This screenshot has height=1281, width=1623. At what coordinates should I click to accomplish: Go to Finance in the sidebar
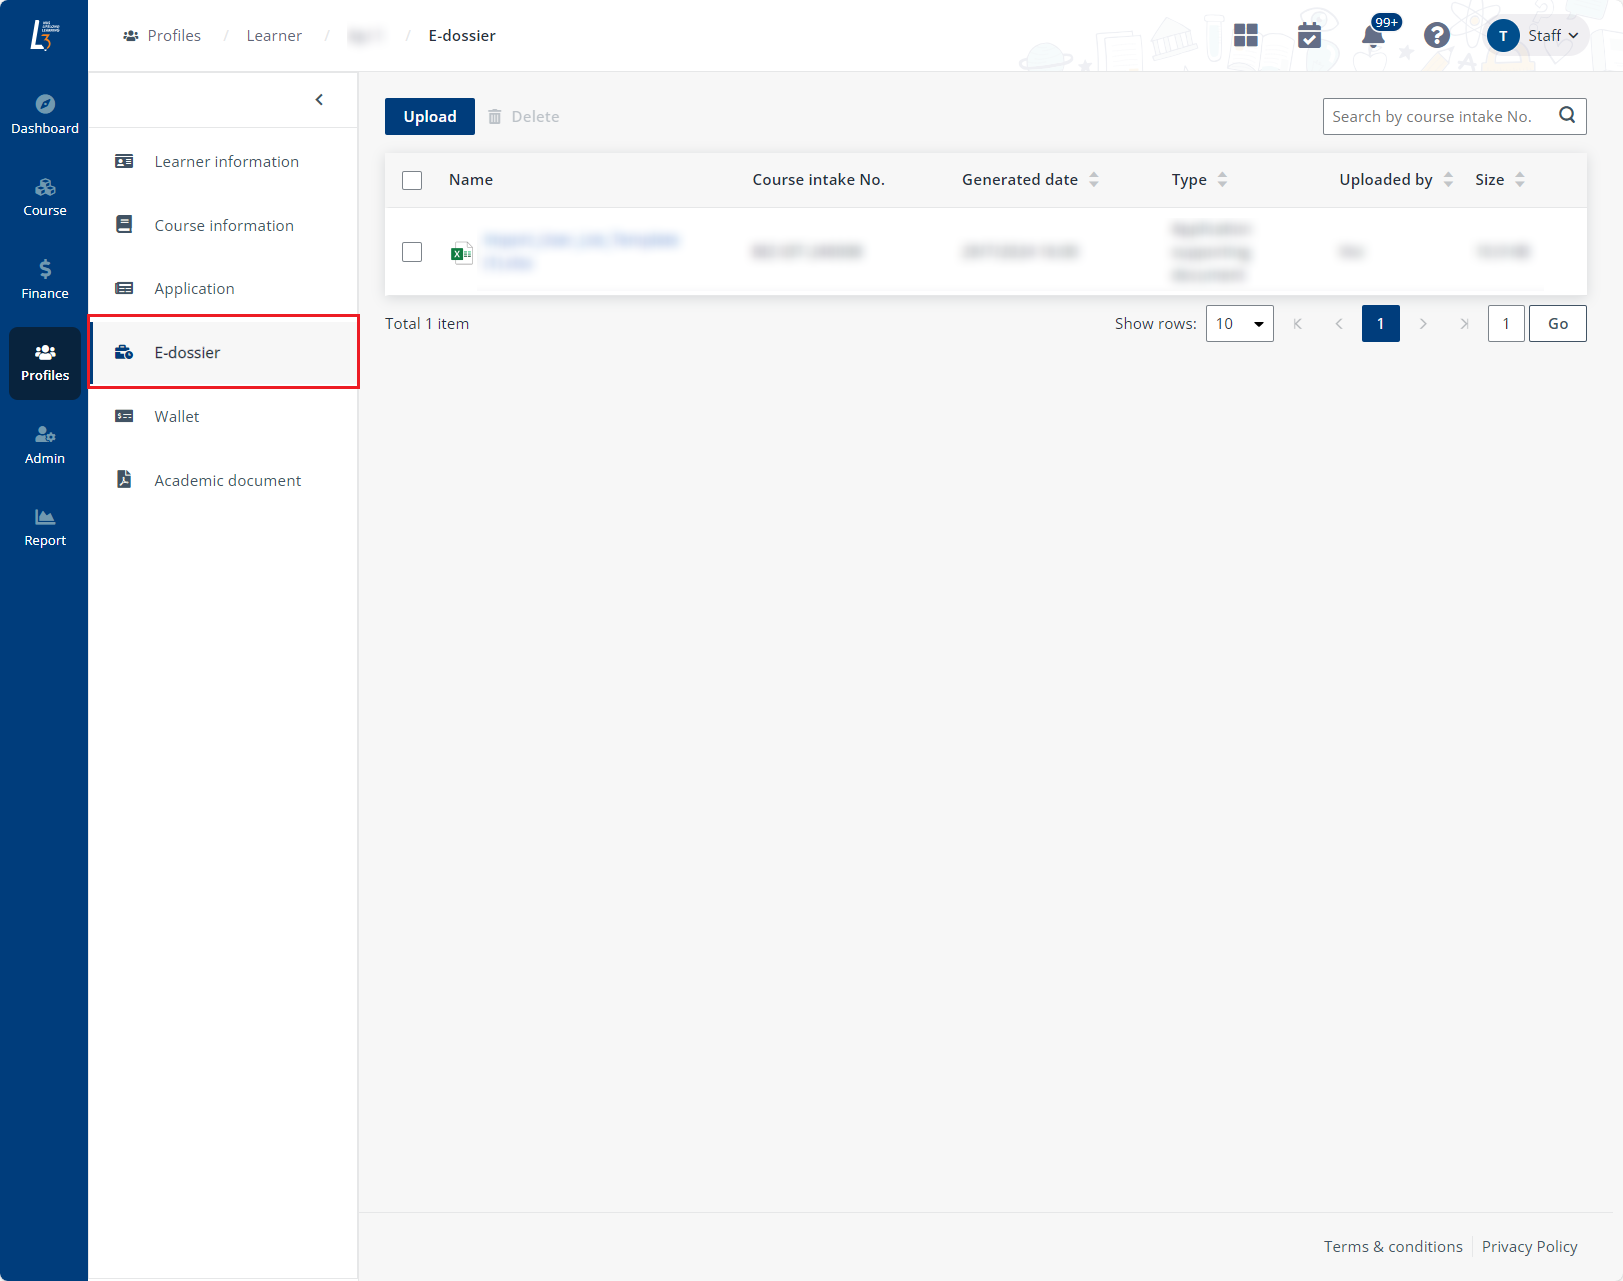point(45,280)
